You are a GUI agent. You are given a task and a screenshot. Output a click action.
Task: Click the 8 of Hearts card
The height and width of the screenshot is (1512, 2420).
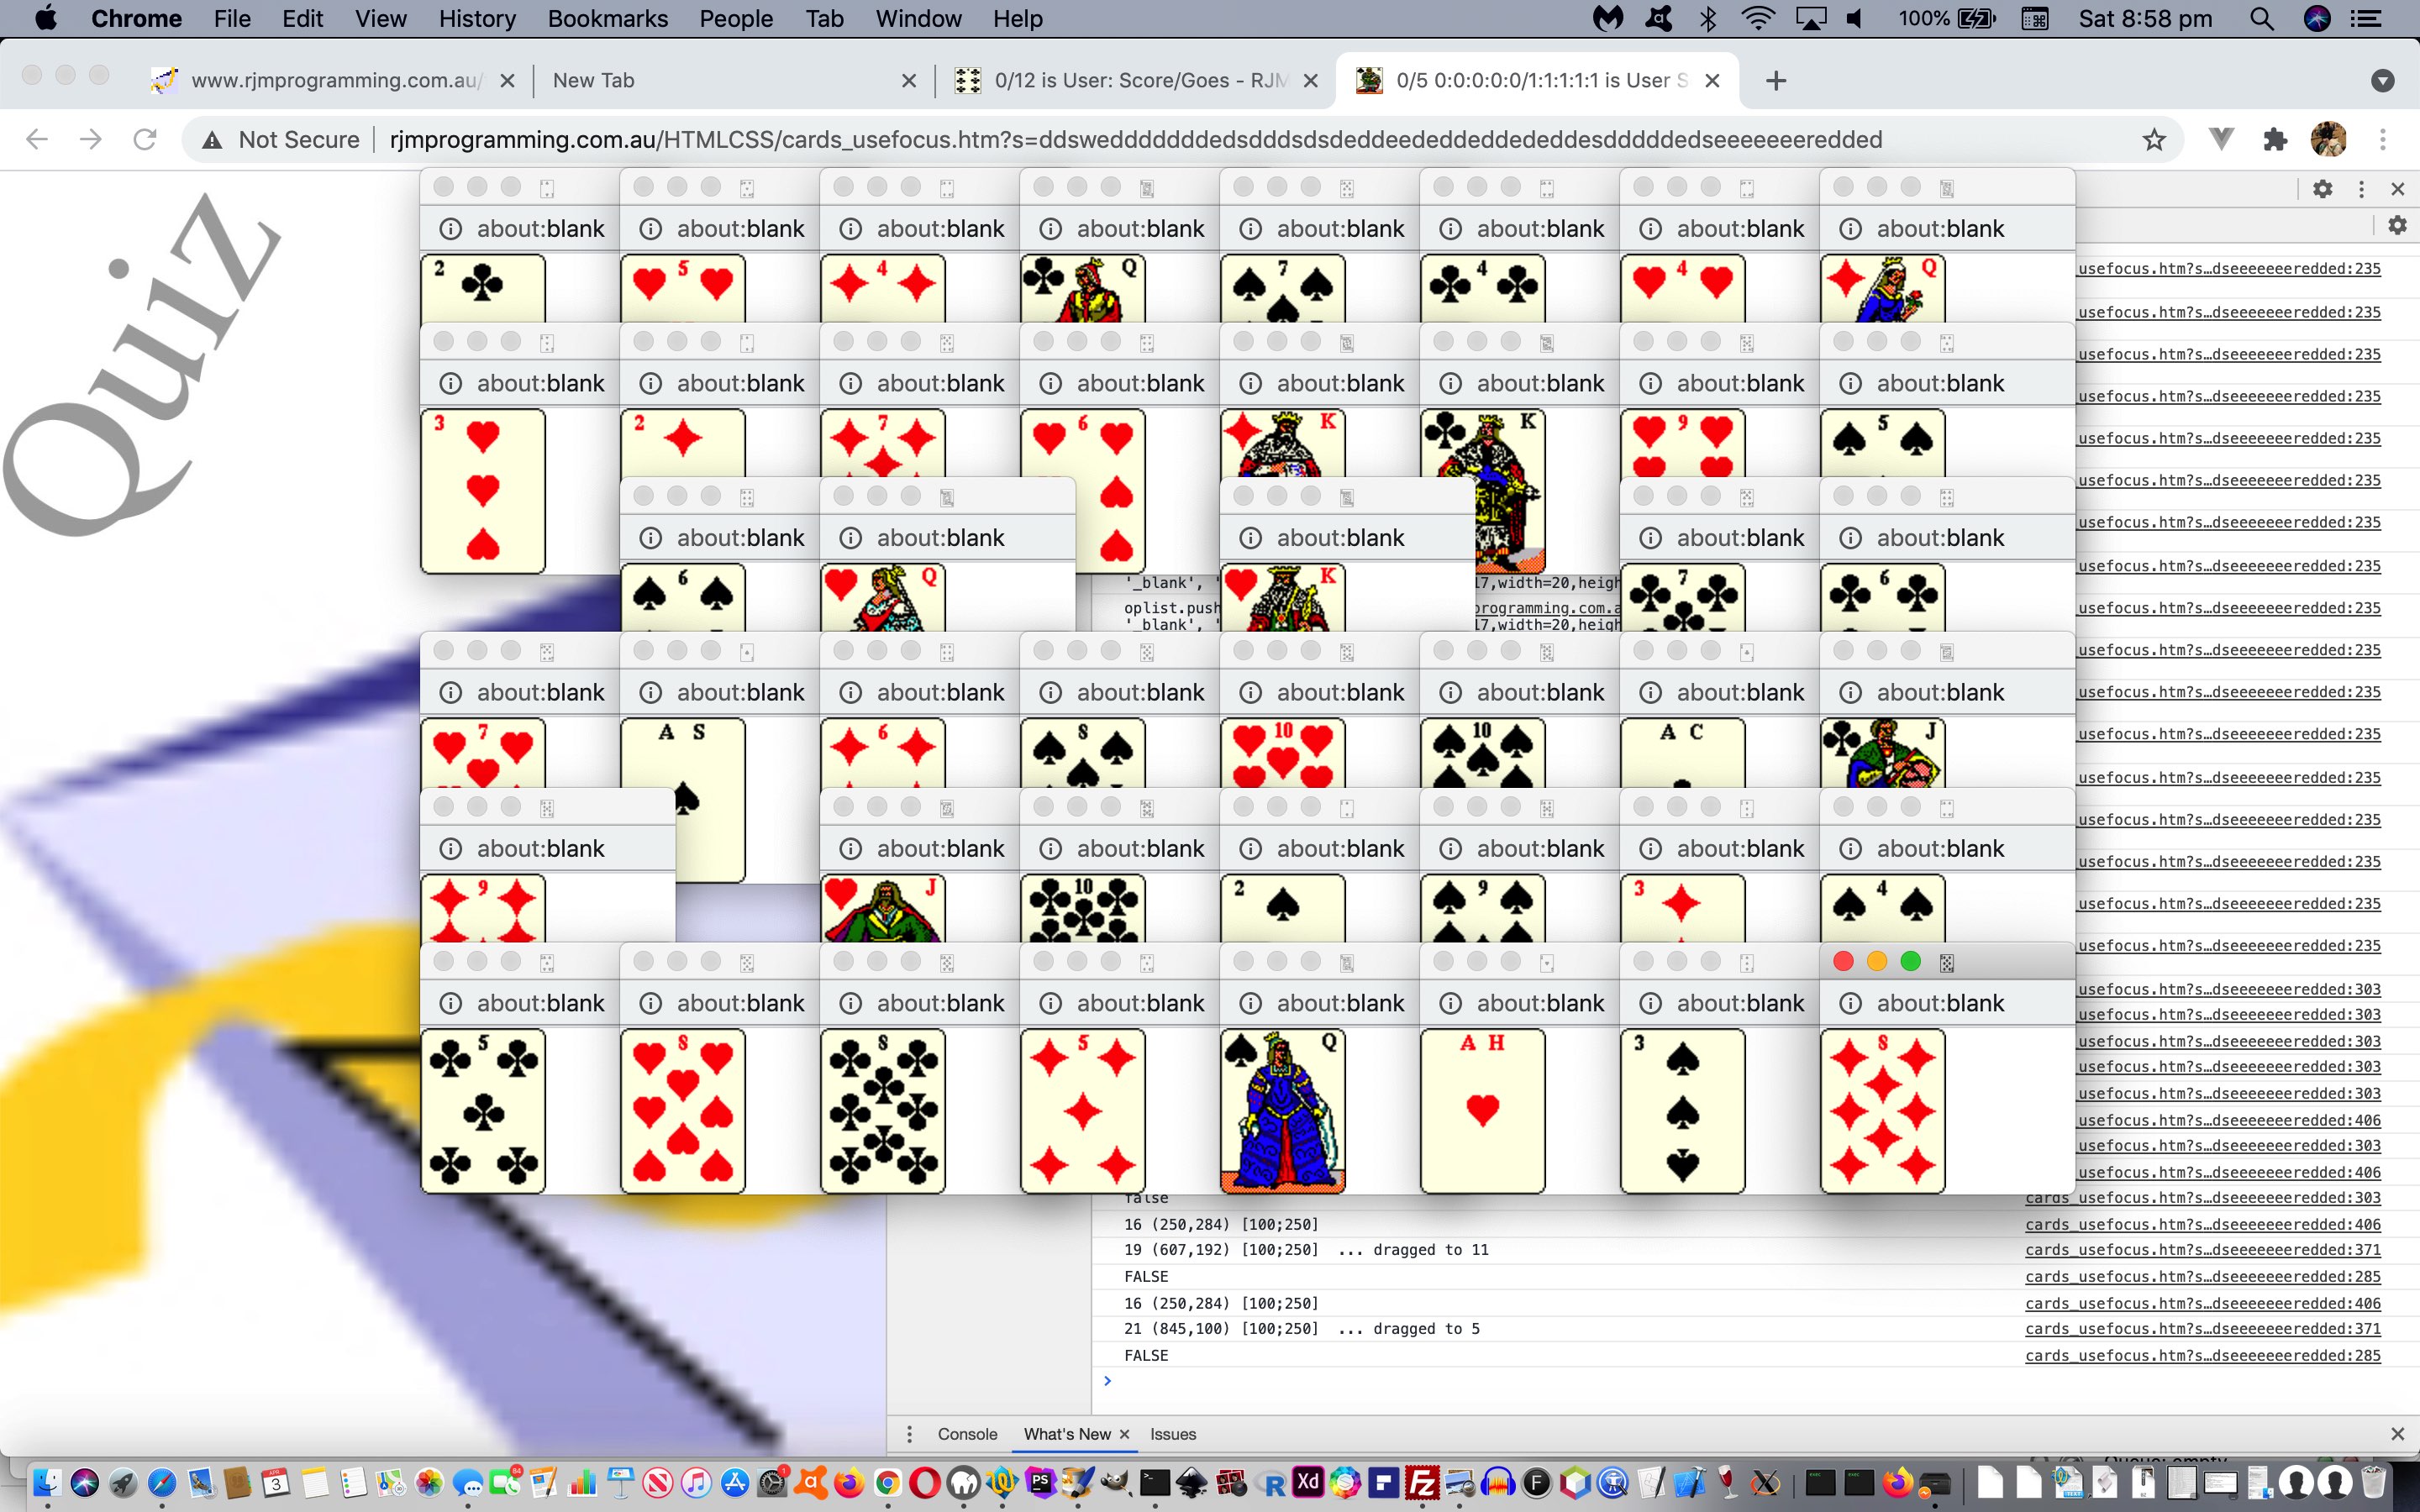[x=683, y=1111]
